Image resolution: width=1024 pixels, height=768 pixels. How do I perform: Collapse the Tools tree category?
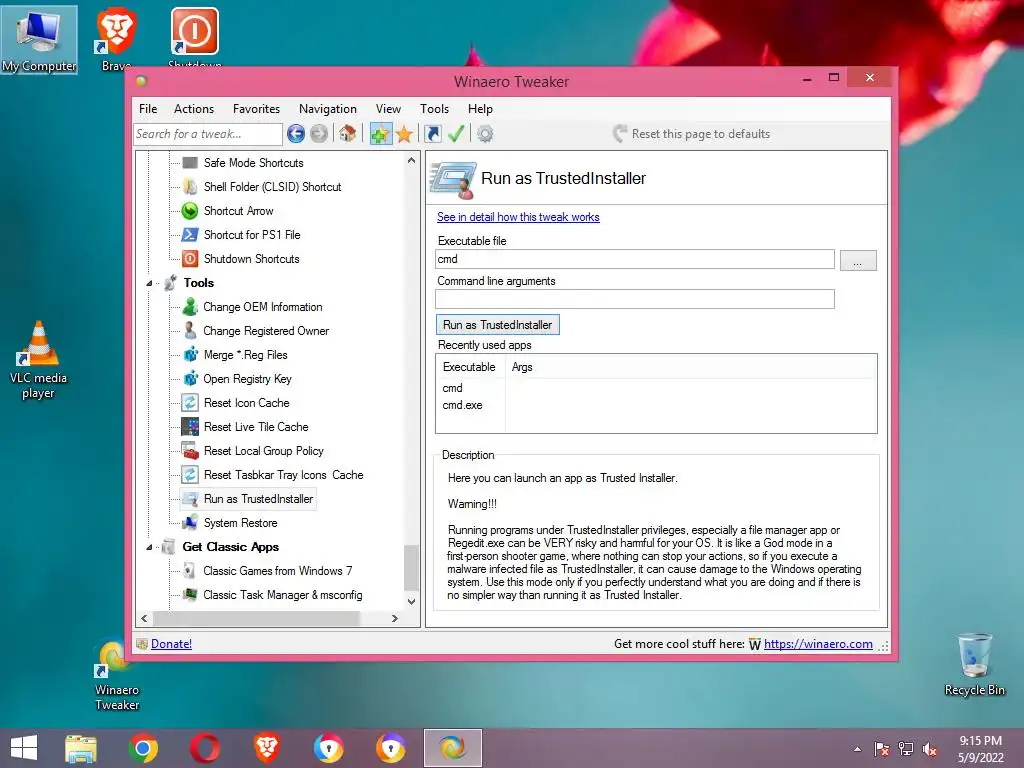(x=149, y=283)
